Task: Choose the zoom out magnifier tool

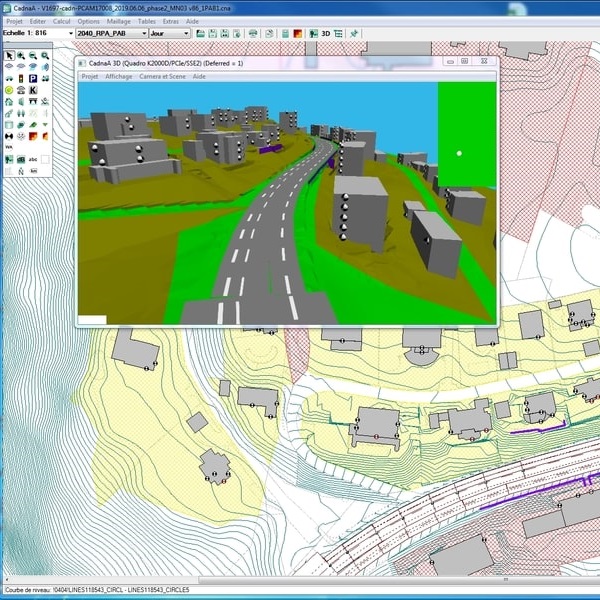Action: point(33,56)
